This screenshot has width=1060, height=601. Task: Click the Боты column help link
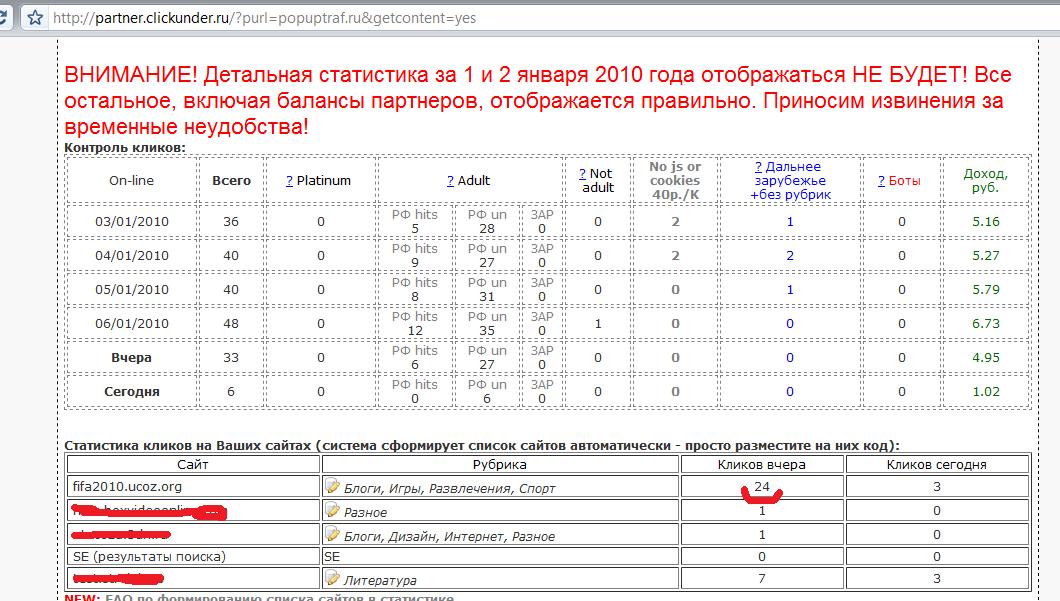coord(881,181)
